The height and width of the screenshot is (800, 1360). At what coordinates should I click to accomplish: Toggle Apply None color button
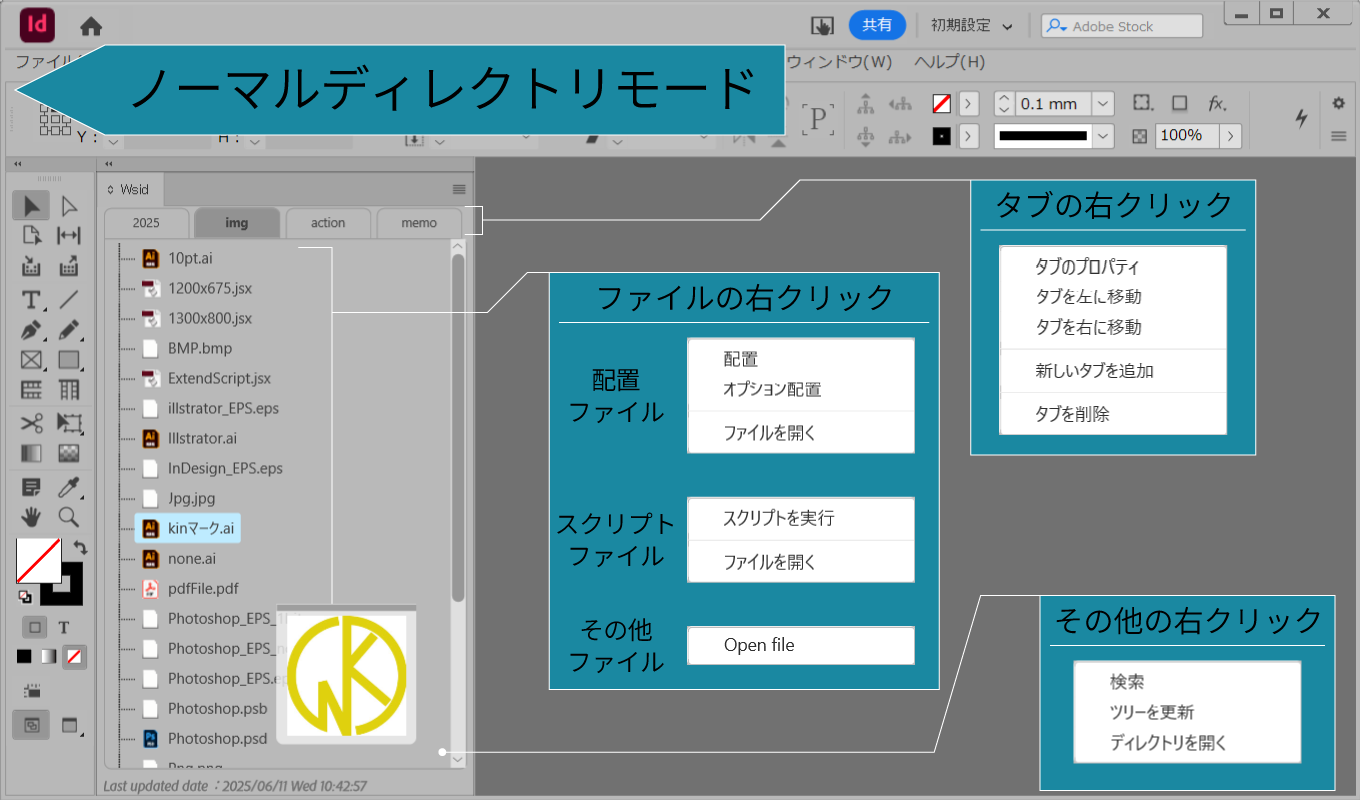[73, 657]
